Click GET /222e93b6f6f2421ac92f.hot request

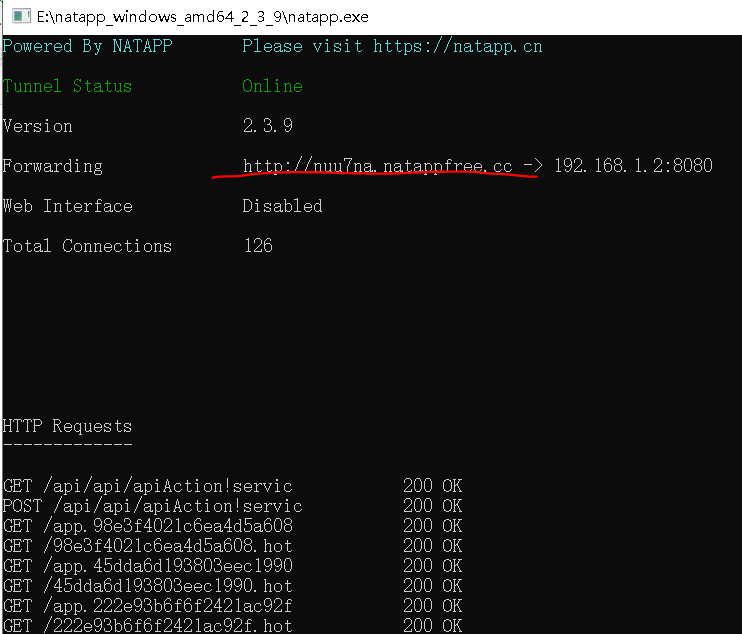click(148, 625)
